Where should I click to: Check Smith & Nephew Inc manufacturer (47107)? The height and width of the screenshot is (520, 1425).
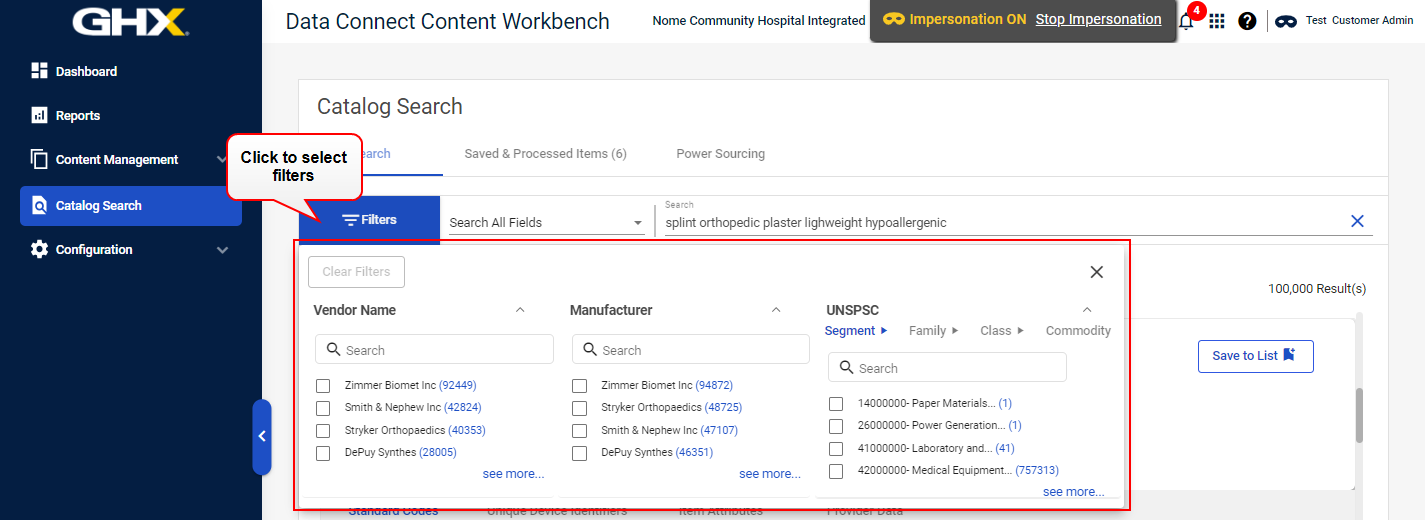(x=579, y=431)
